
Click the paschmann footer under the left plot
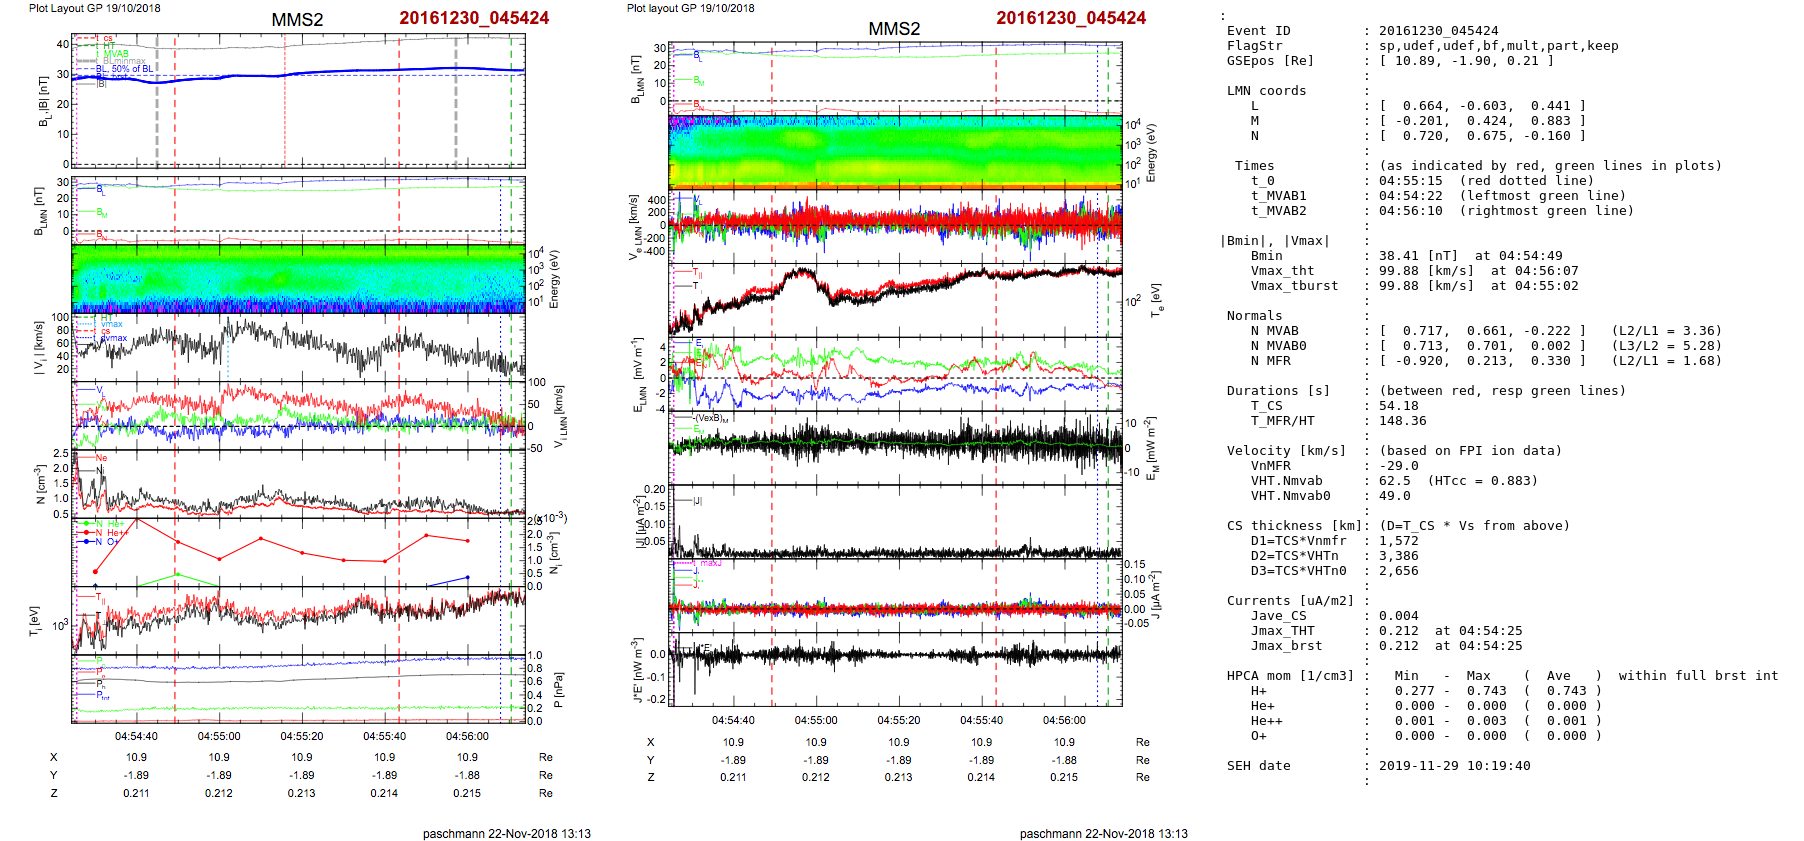[x=506, y=833]
